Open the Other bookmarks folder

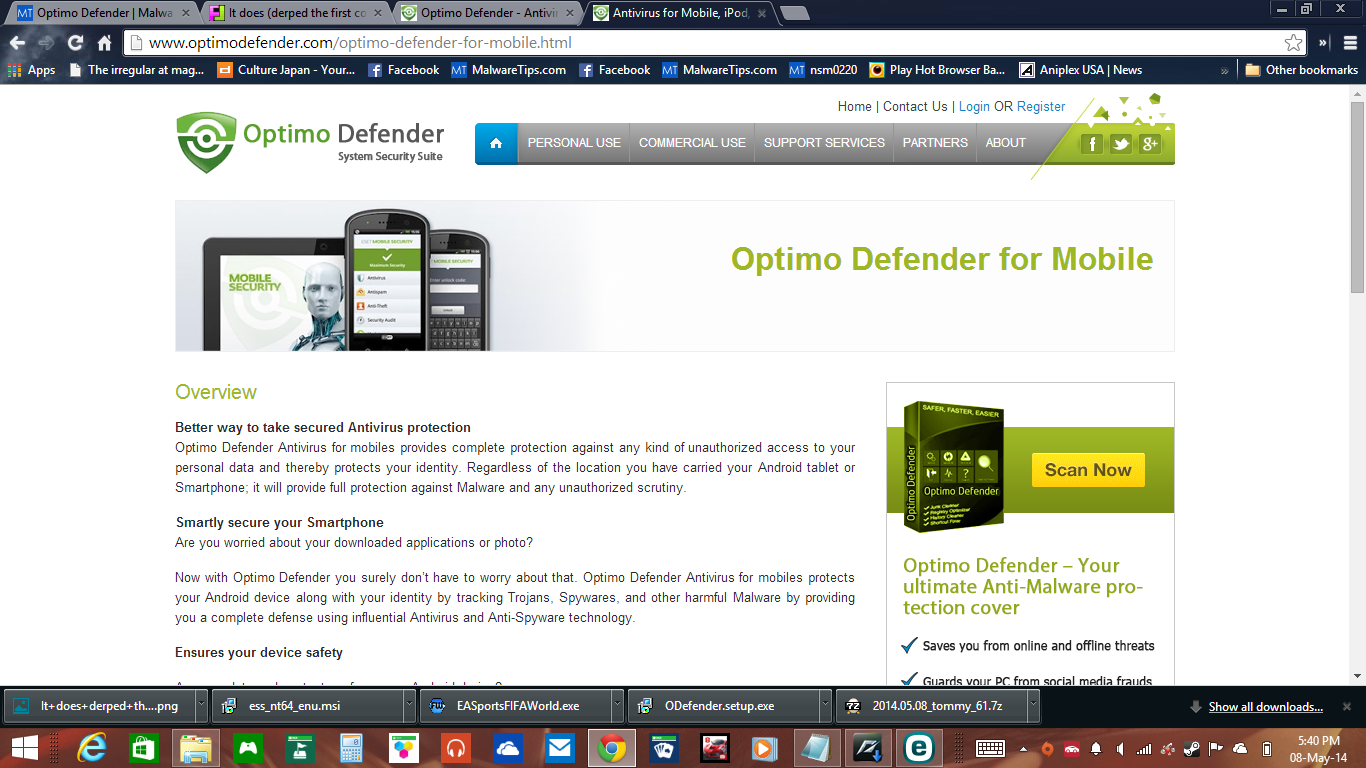point(1301,70)
